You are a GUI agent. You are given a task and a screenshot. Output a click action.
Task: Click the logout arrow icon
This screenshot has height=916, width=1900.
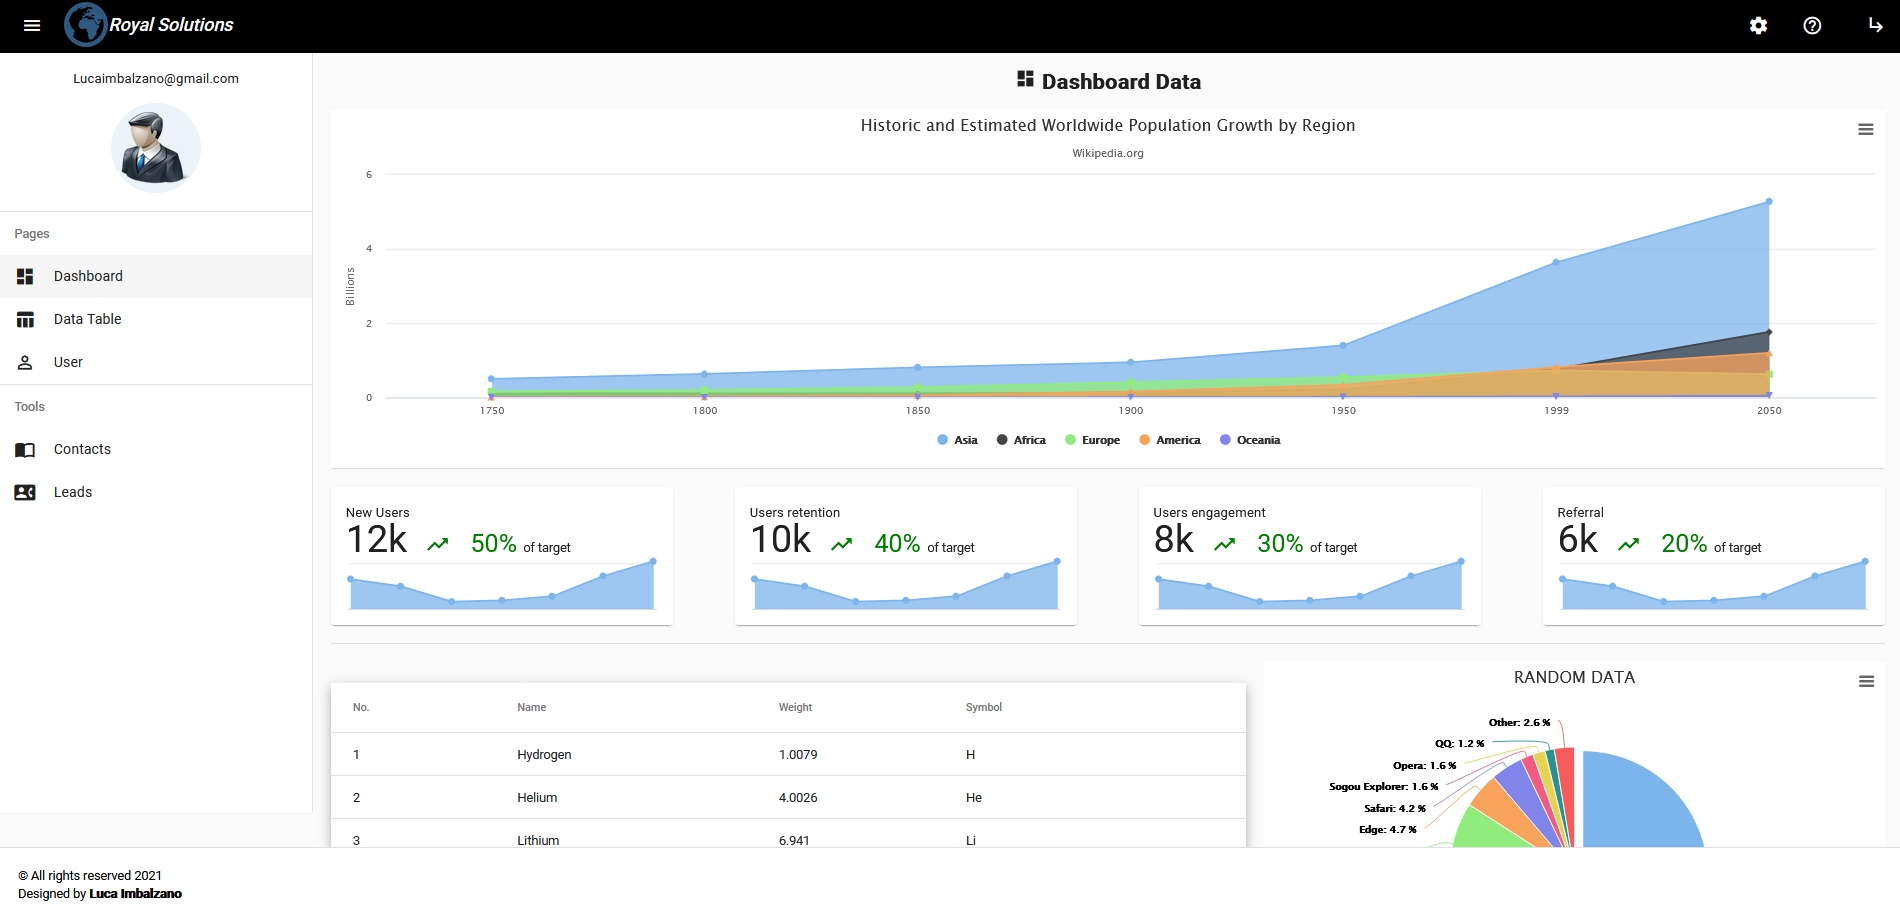click(1876, 25)
